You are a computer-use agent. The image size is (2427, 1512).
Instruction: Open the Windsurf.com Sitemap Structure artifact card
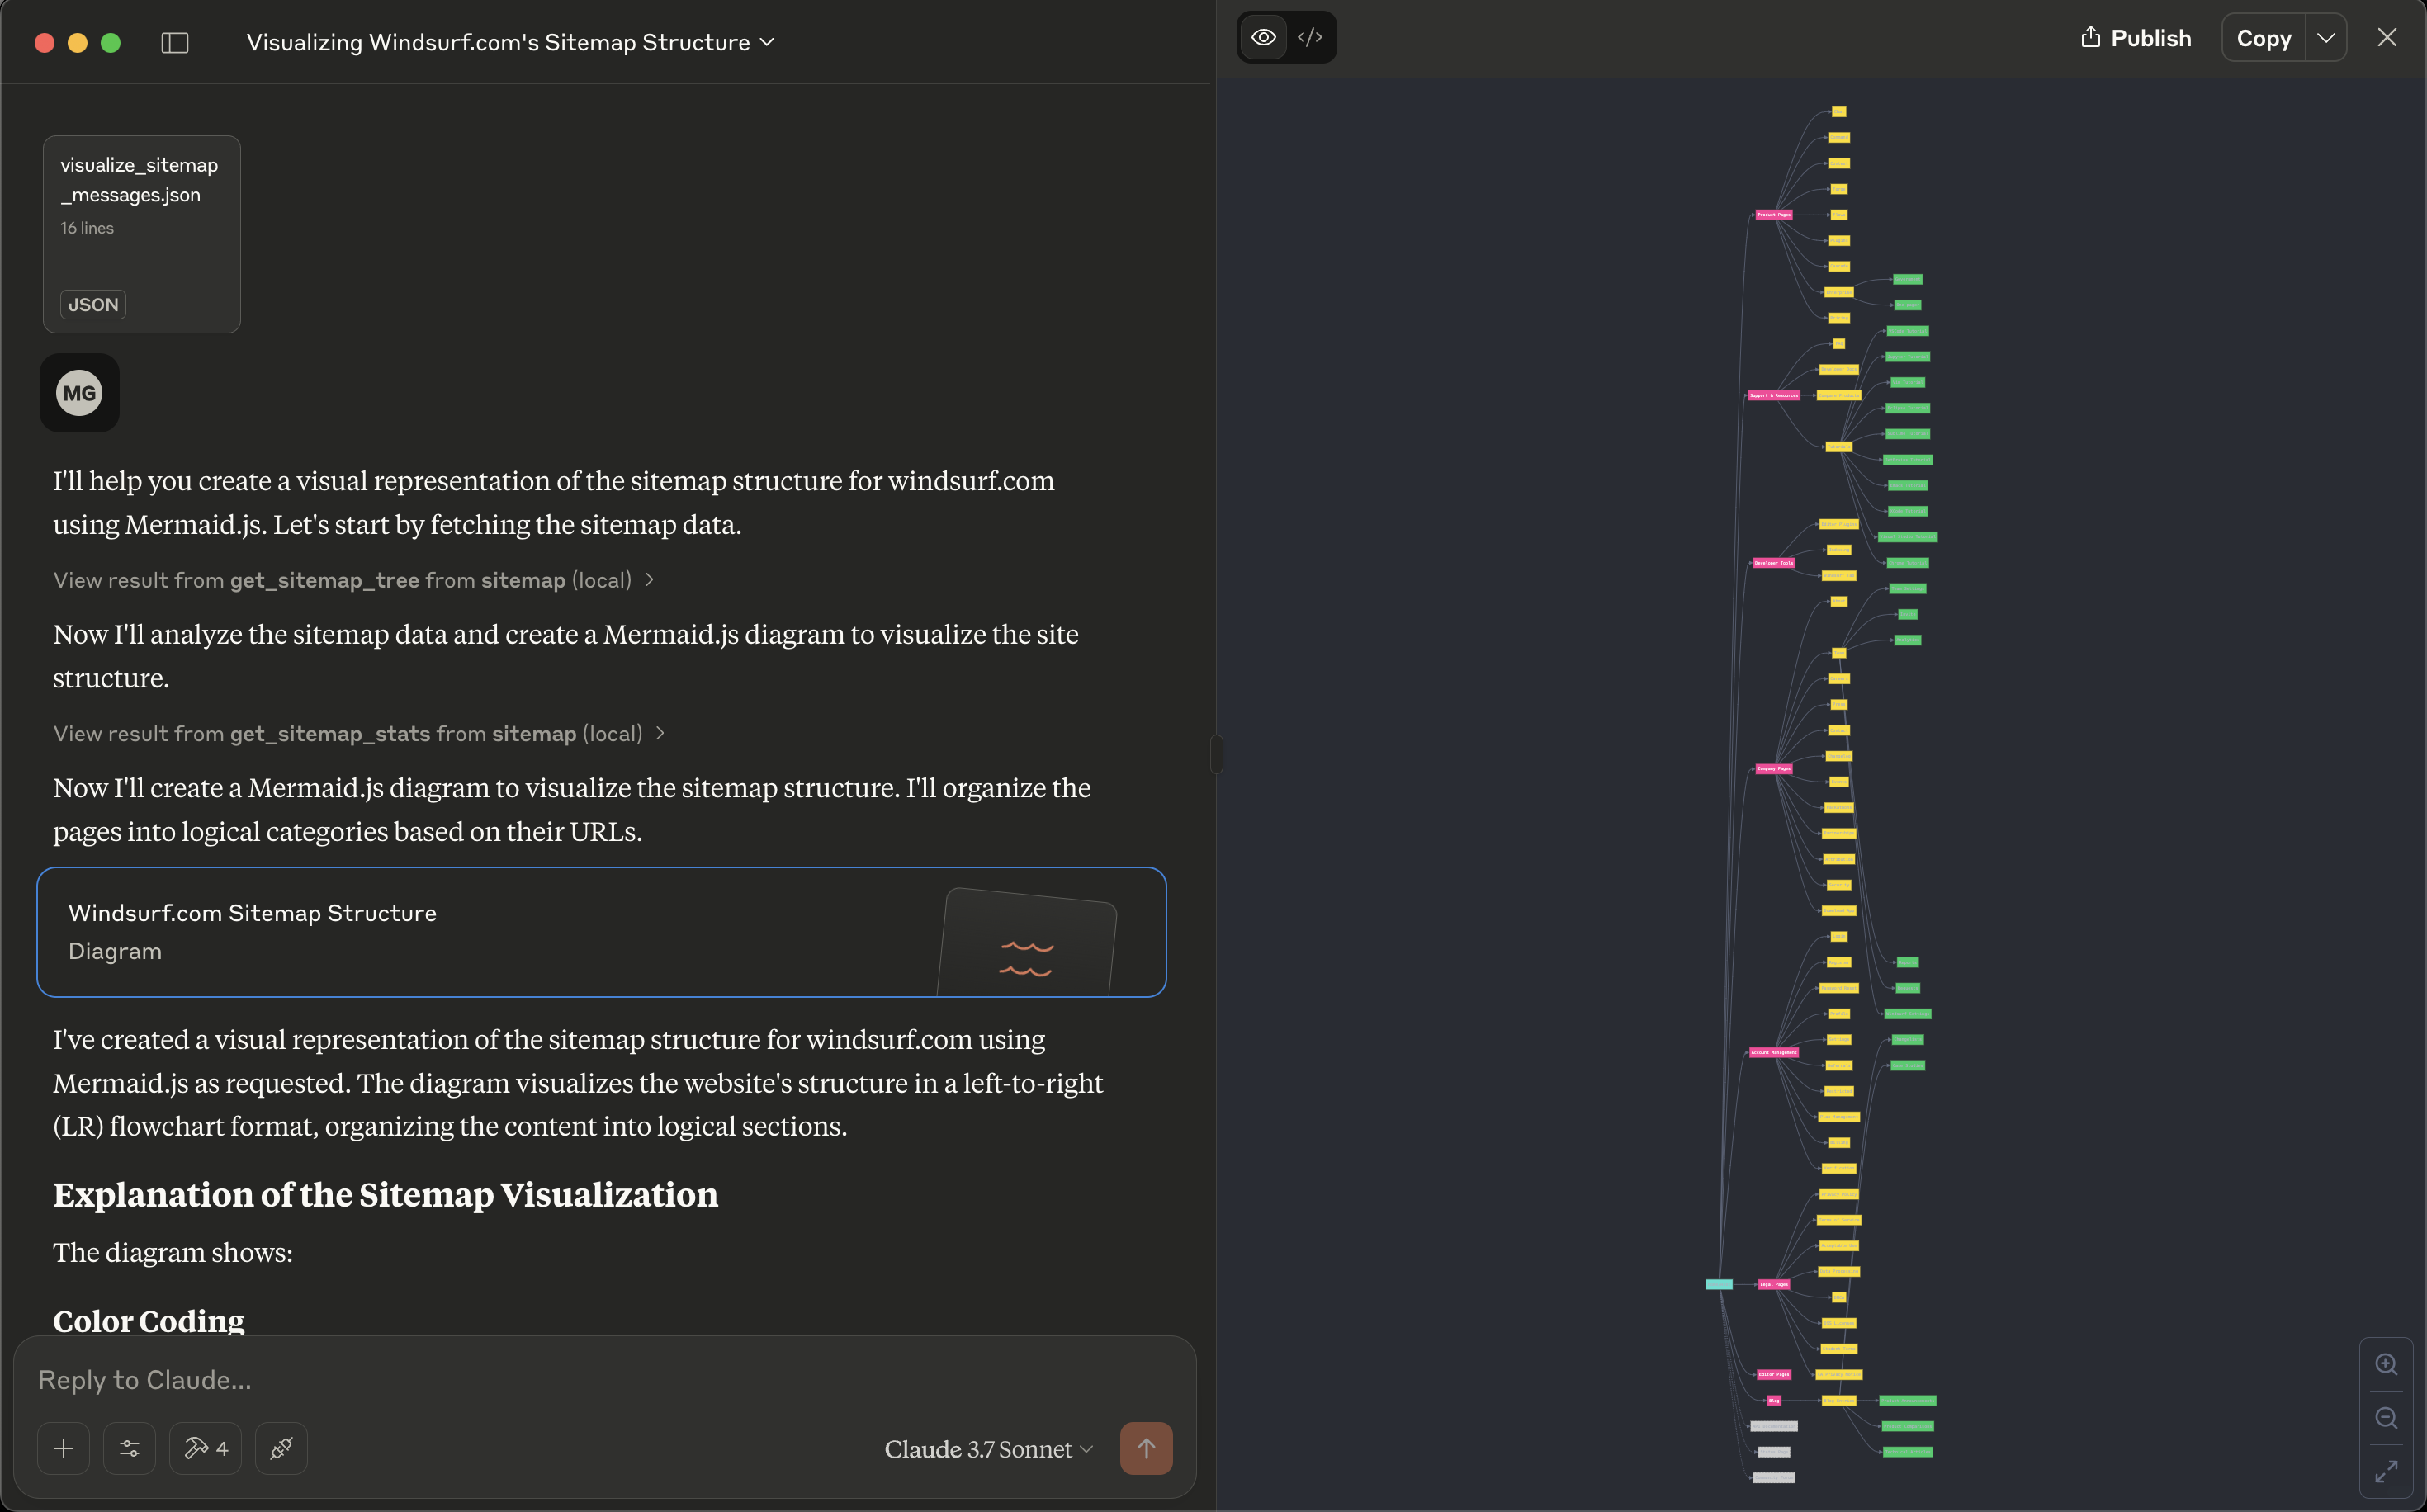[x=601, y=932]
